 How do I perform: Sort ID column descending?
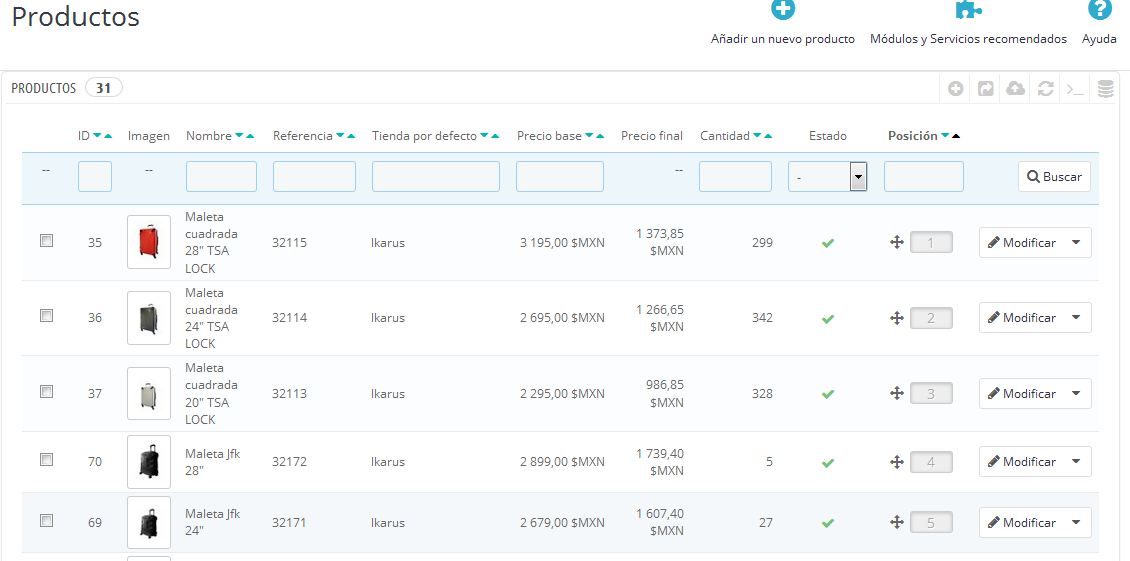tap(97, 136)
